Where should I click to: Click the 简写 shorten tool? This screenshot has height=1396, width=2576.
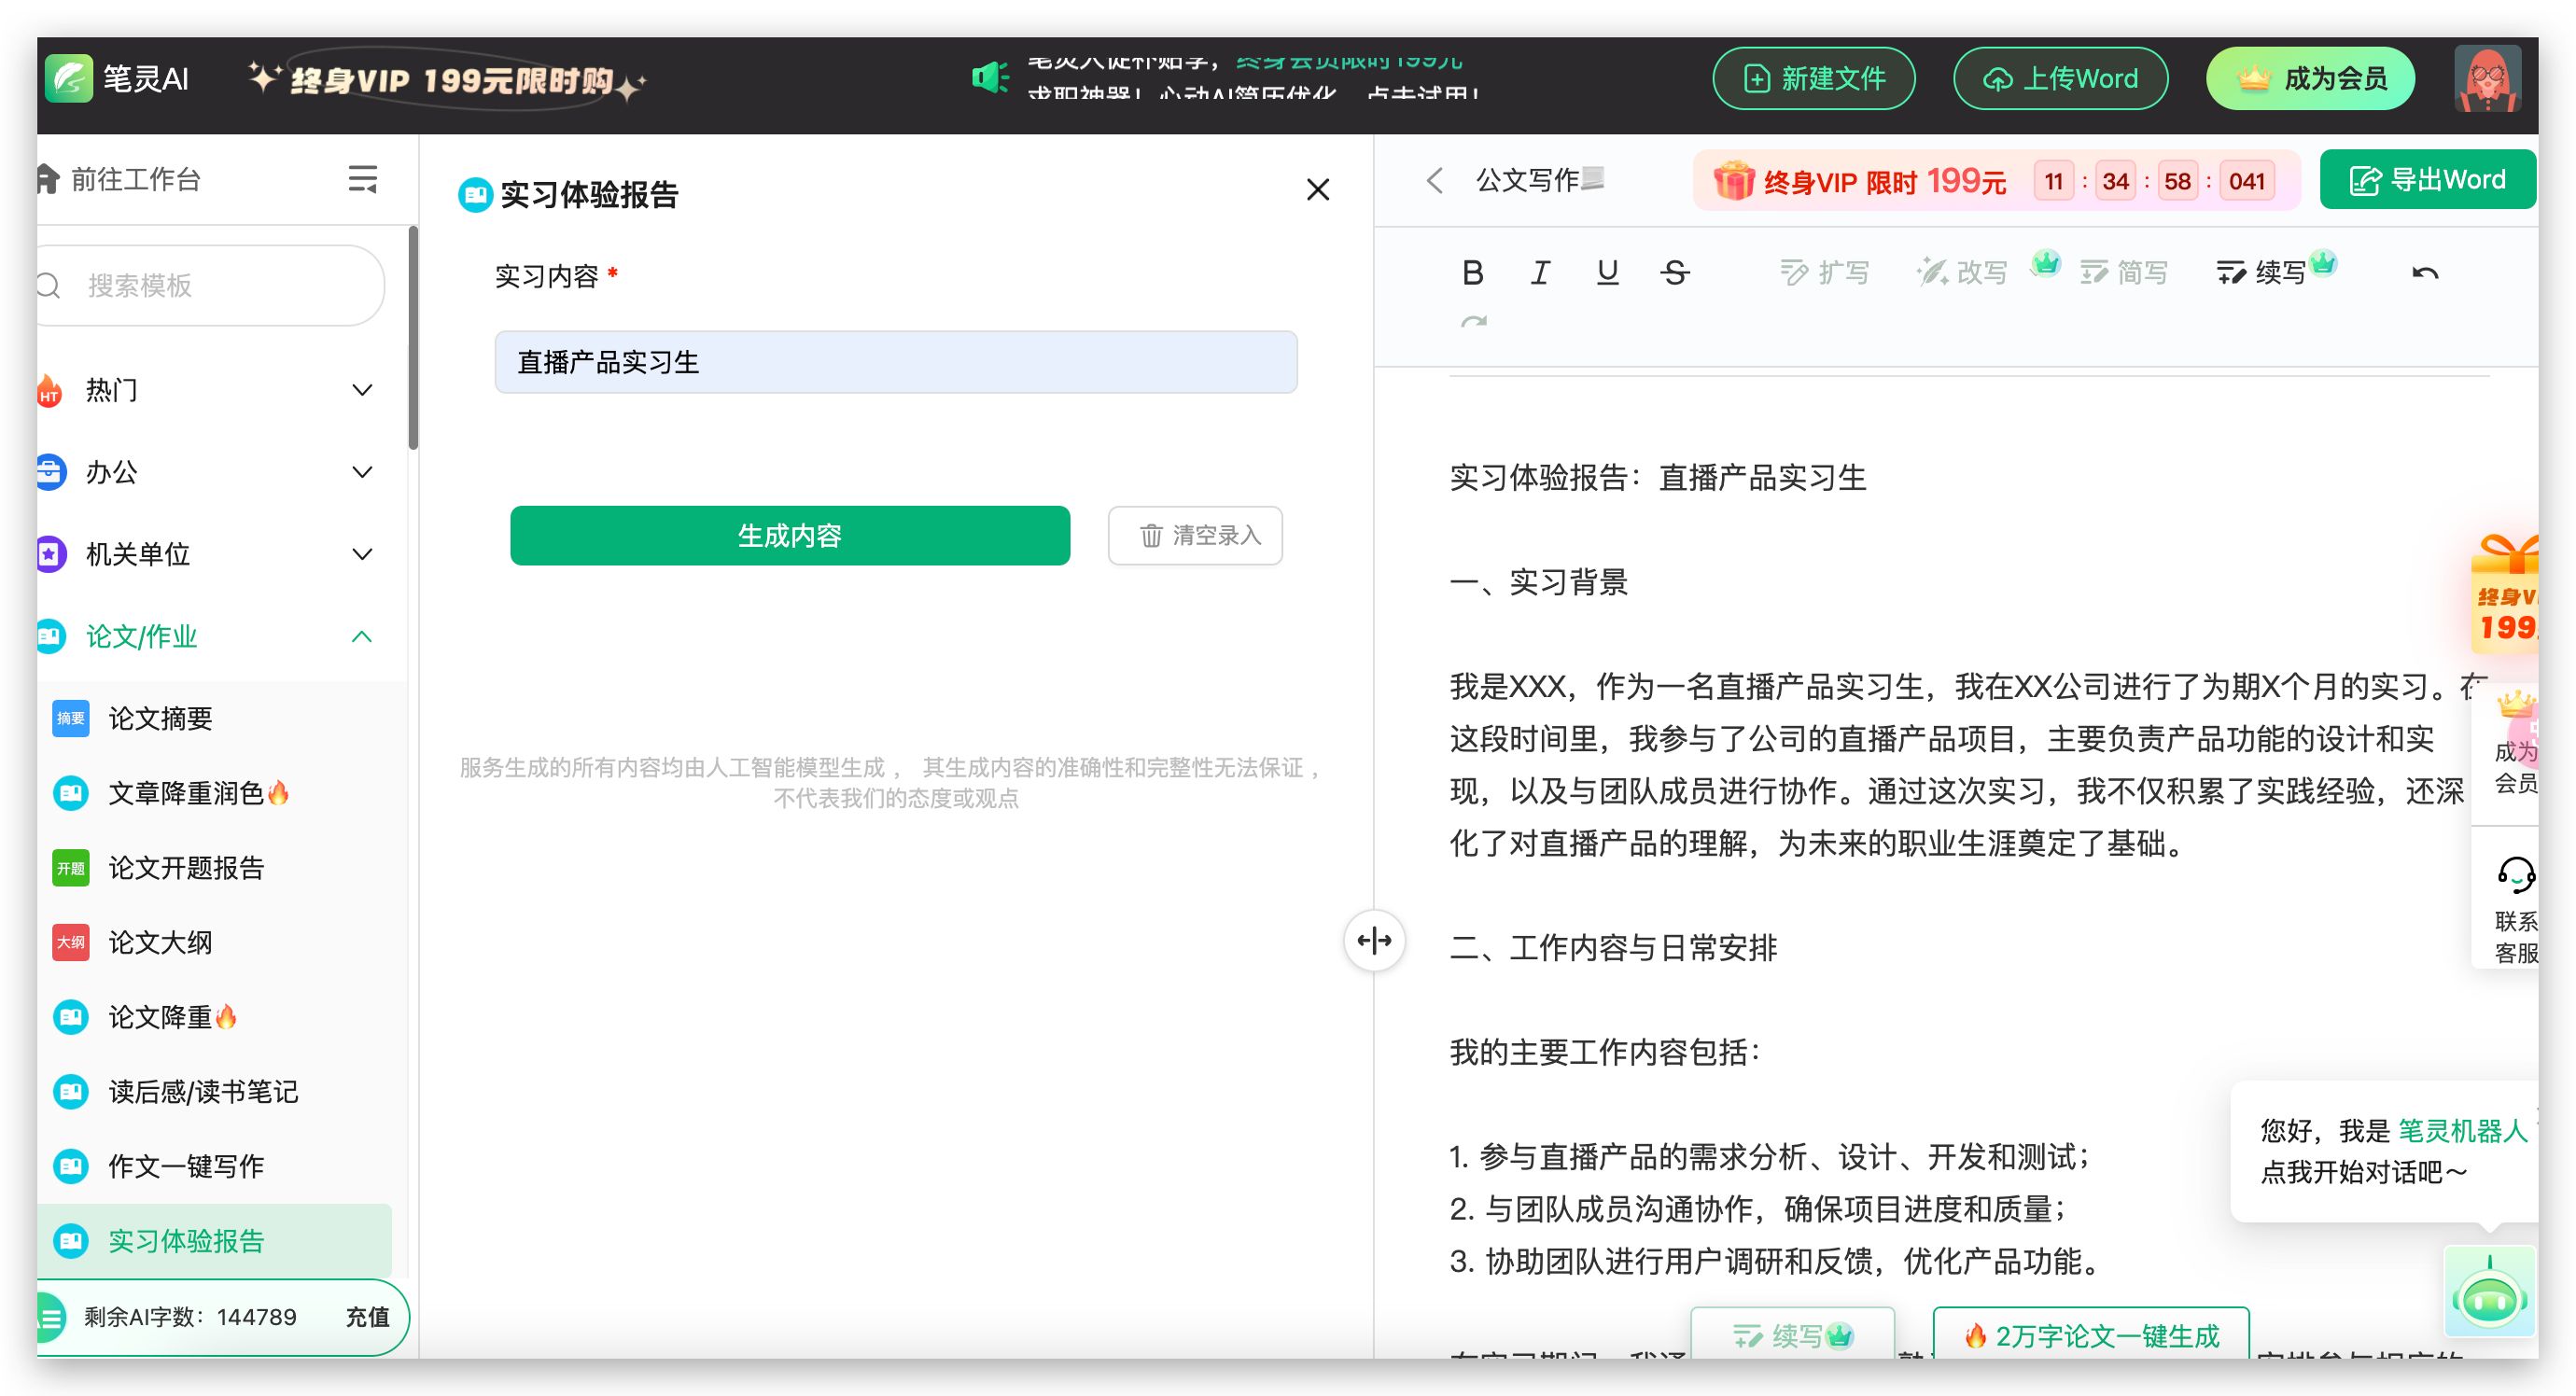pyautogui.click(x=2123, y=272)
